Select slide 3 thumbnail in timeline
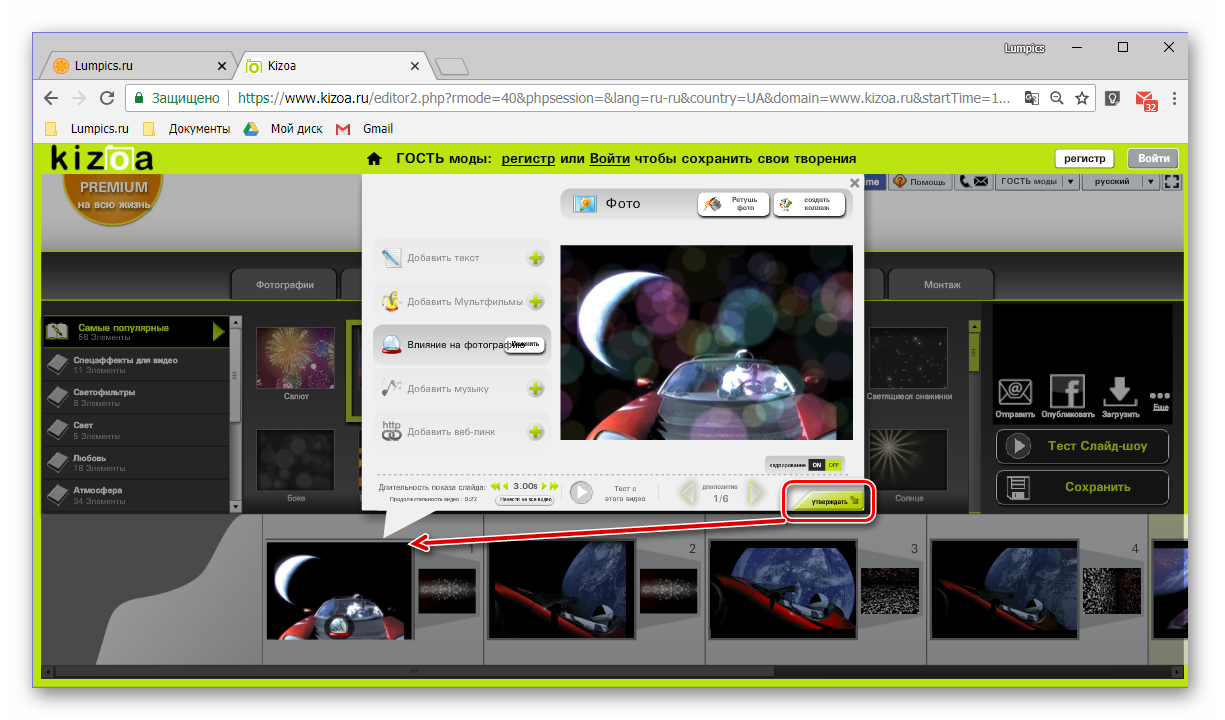 [x=783, y=590]
